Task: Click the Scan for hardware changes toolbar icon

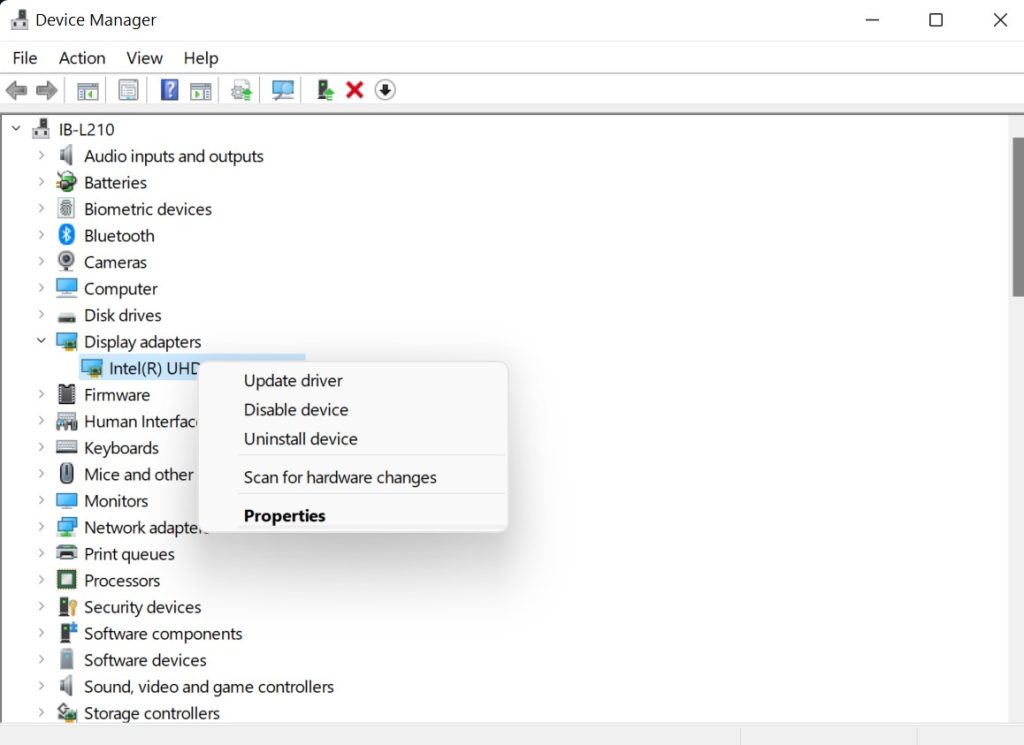Action: click(x=283, y=89)
